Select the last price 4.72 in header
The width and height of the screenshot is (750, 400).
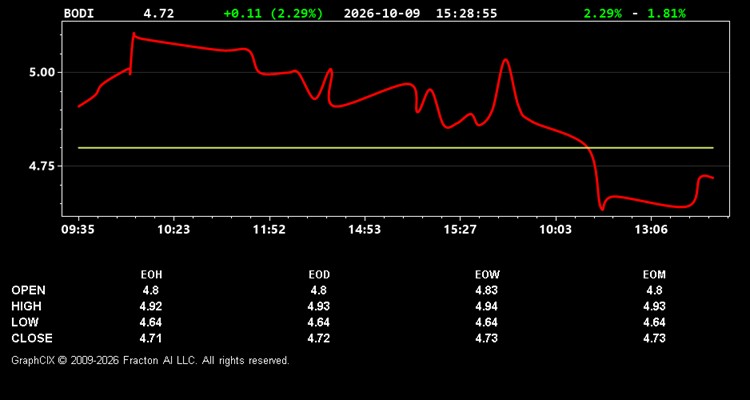(x=159, y=13)
